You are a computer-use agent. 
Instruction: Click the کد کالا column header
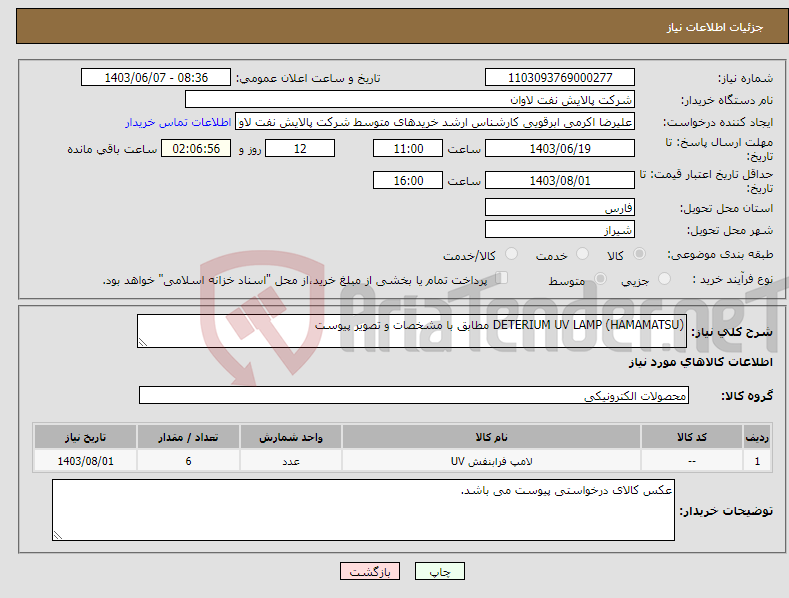692,437
